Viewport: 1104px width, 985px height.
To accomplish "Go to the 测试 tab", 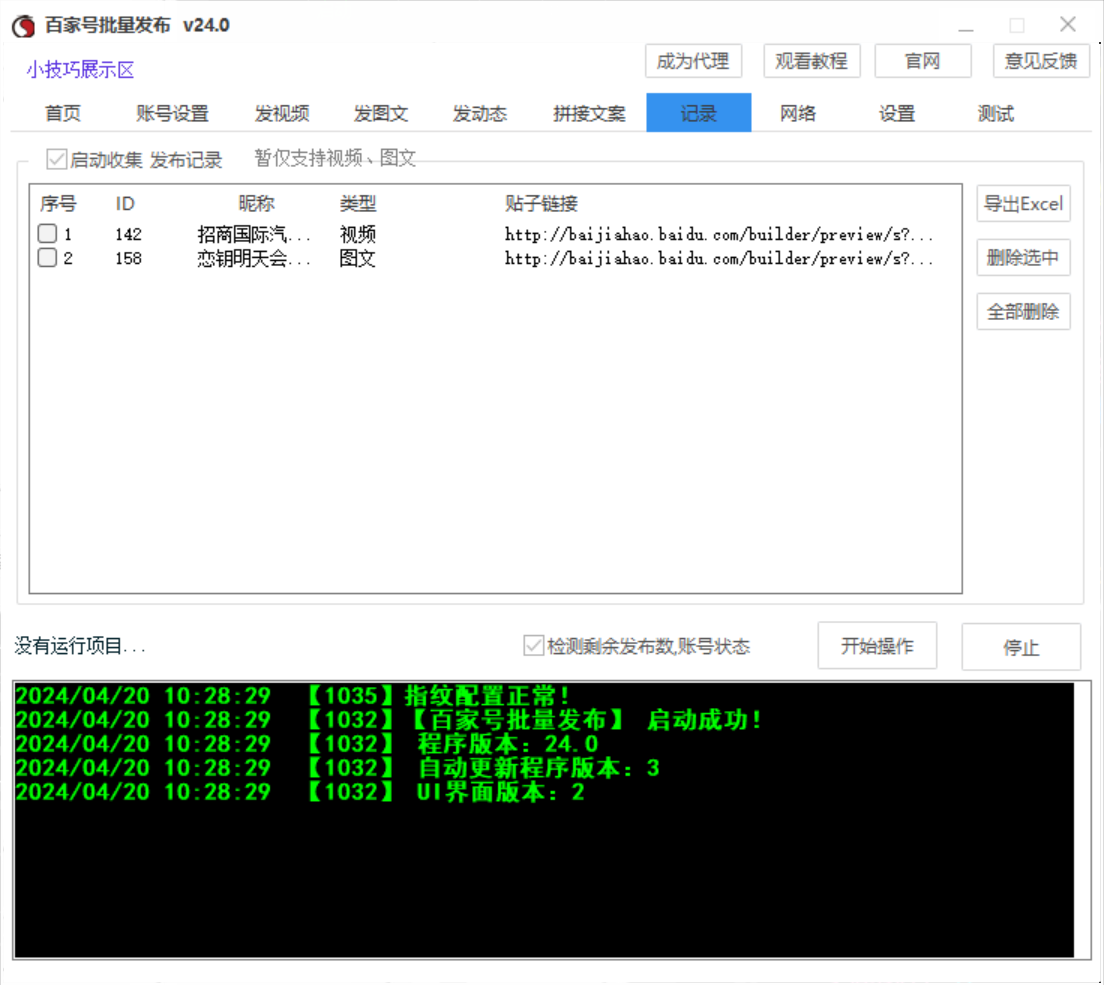I will click(996, 113).
